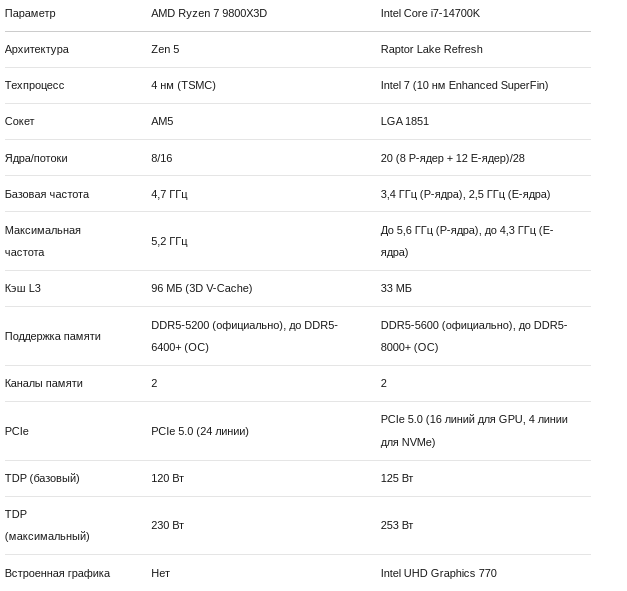Select the AM5 socket value

162,121
